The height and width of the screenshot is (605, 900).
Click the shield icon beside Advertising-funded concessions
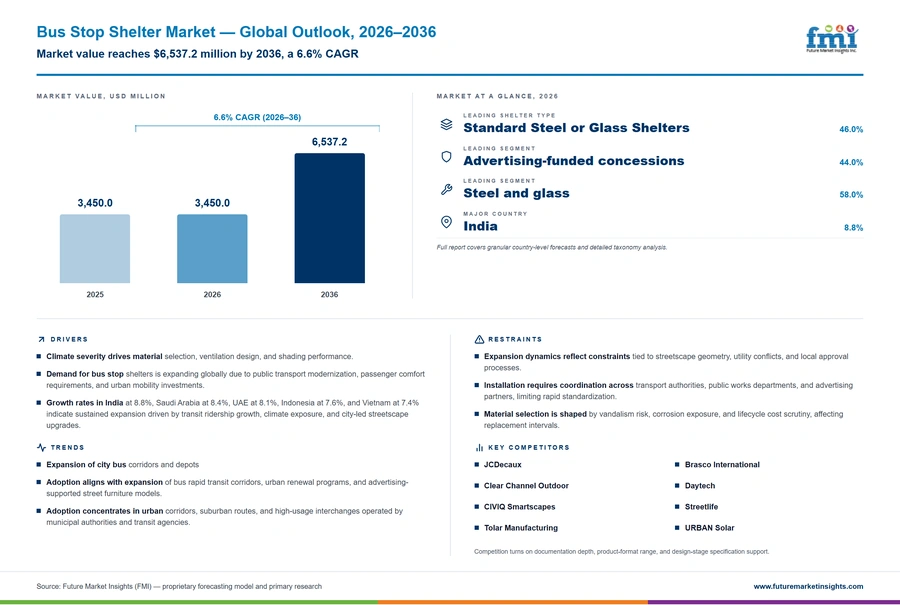click(x=446, y=157)
